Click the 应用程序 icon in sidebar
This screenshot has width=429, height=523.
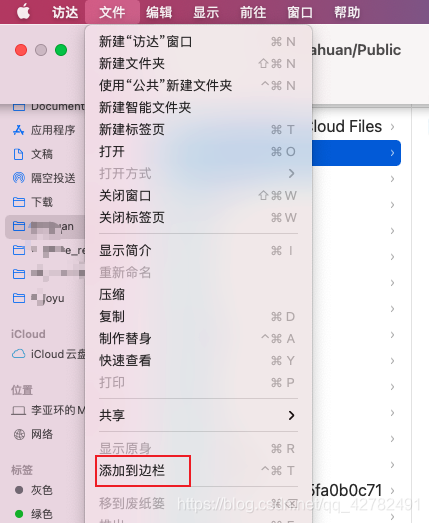18,130
